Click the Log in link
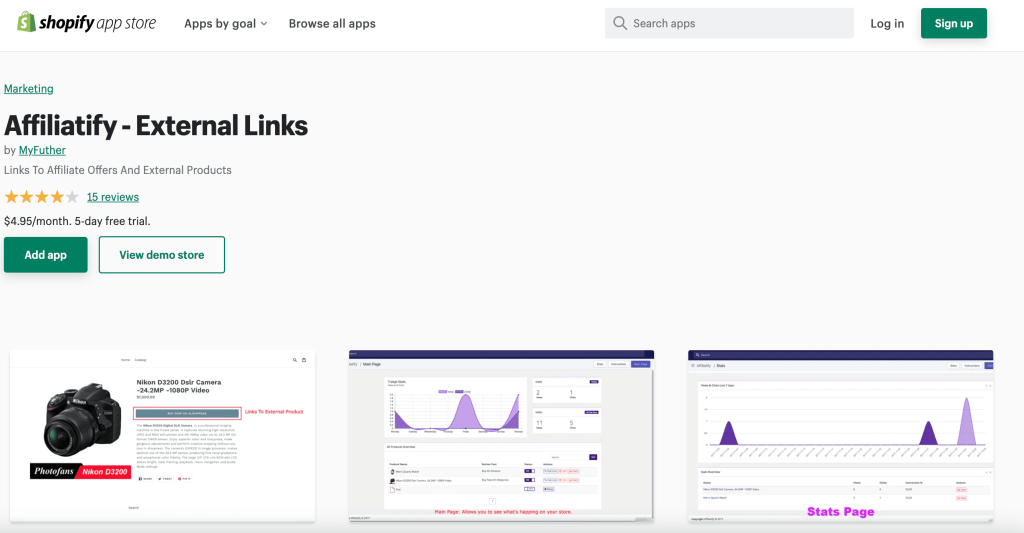Viewport: 1024px width, 533px height. (887, 24)
